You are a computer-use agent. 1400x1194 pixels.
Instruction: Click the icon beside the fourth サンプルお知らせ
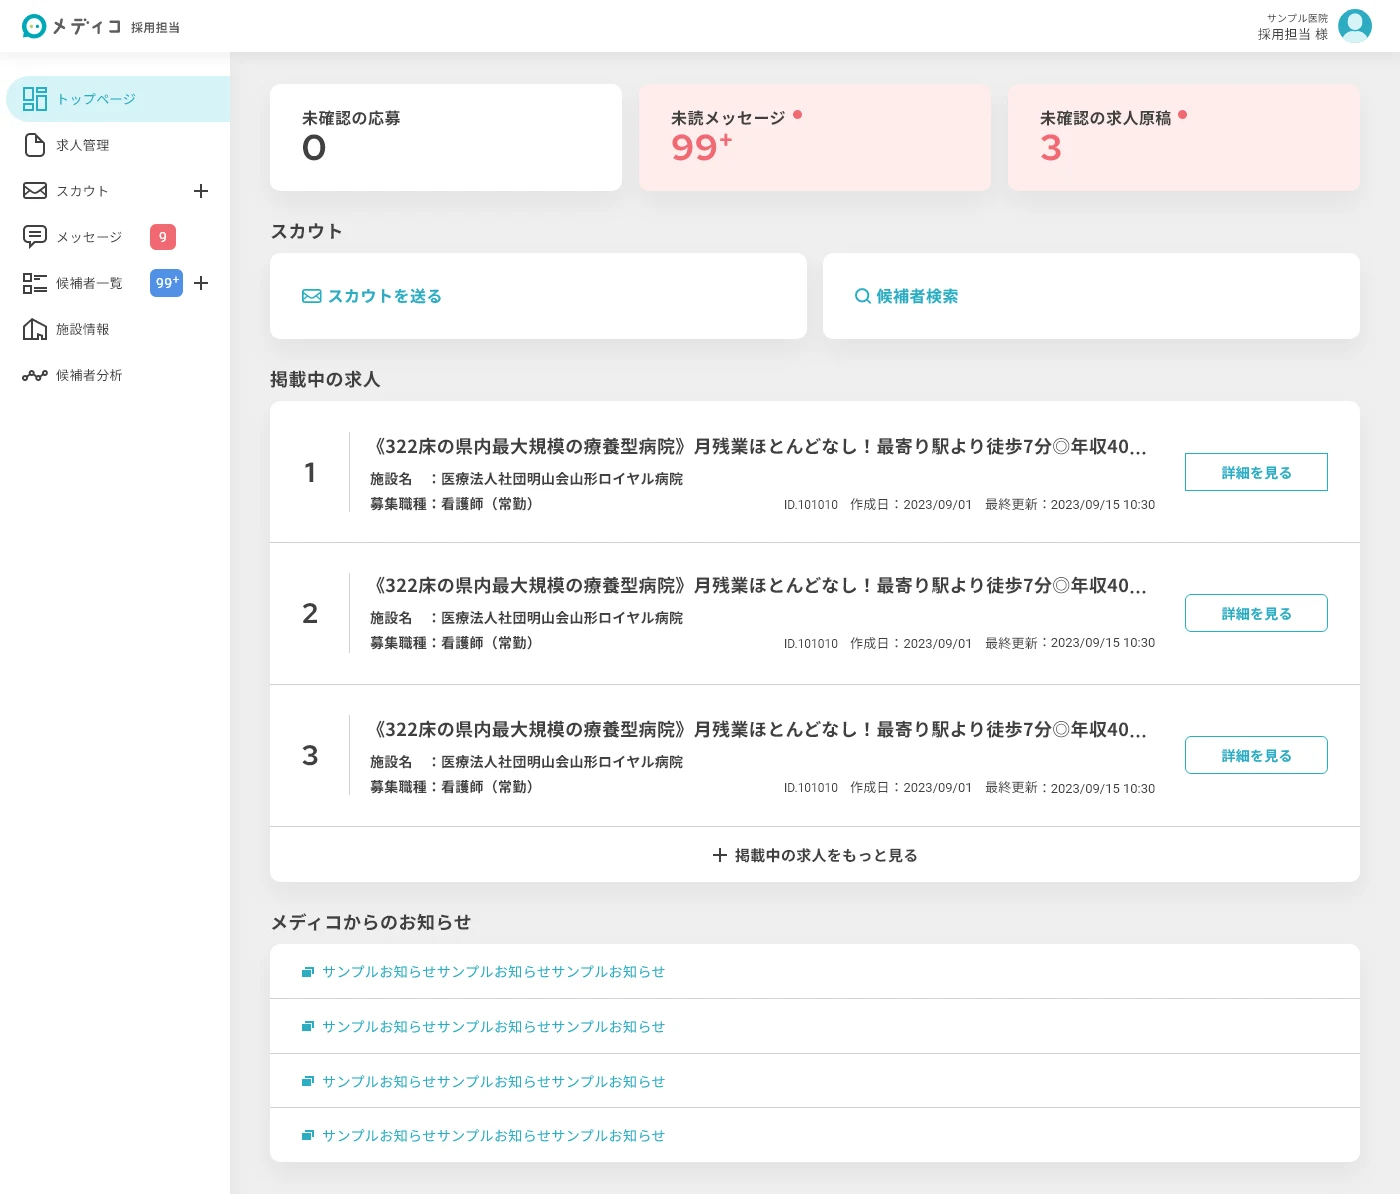point(308,1136)
